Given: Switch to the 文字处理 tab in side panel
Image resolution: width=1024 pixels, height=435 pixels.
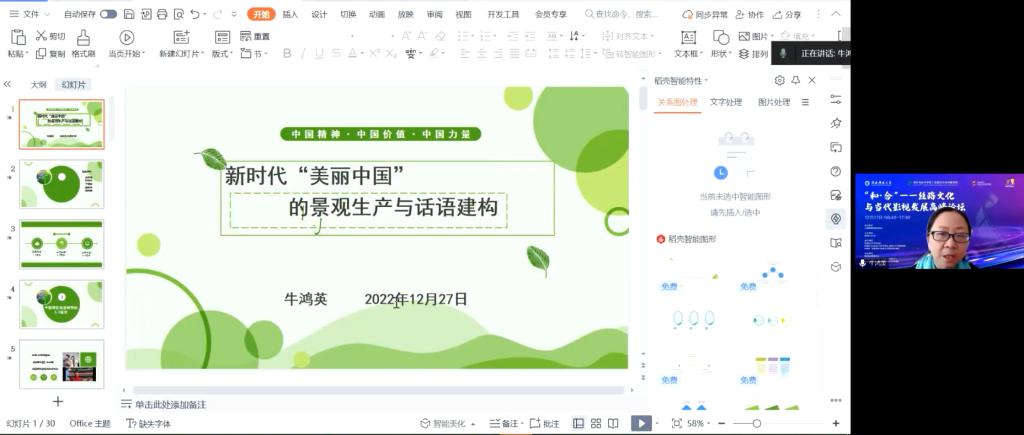Looking at the screenshot, I should click(x=725, y=102).
